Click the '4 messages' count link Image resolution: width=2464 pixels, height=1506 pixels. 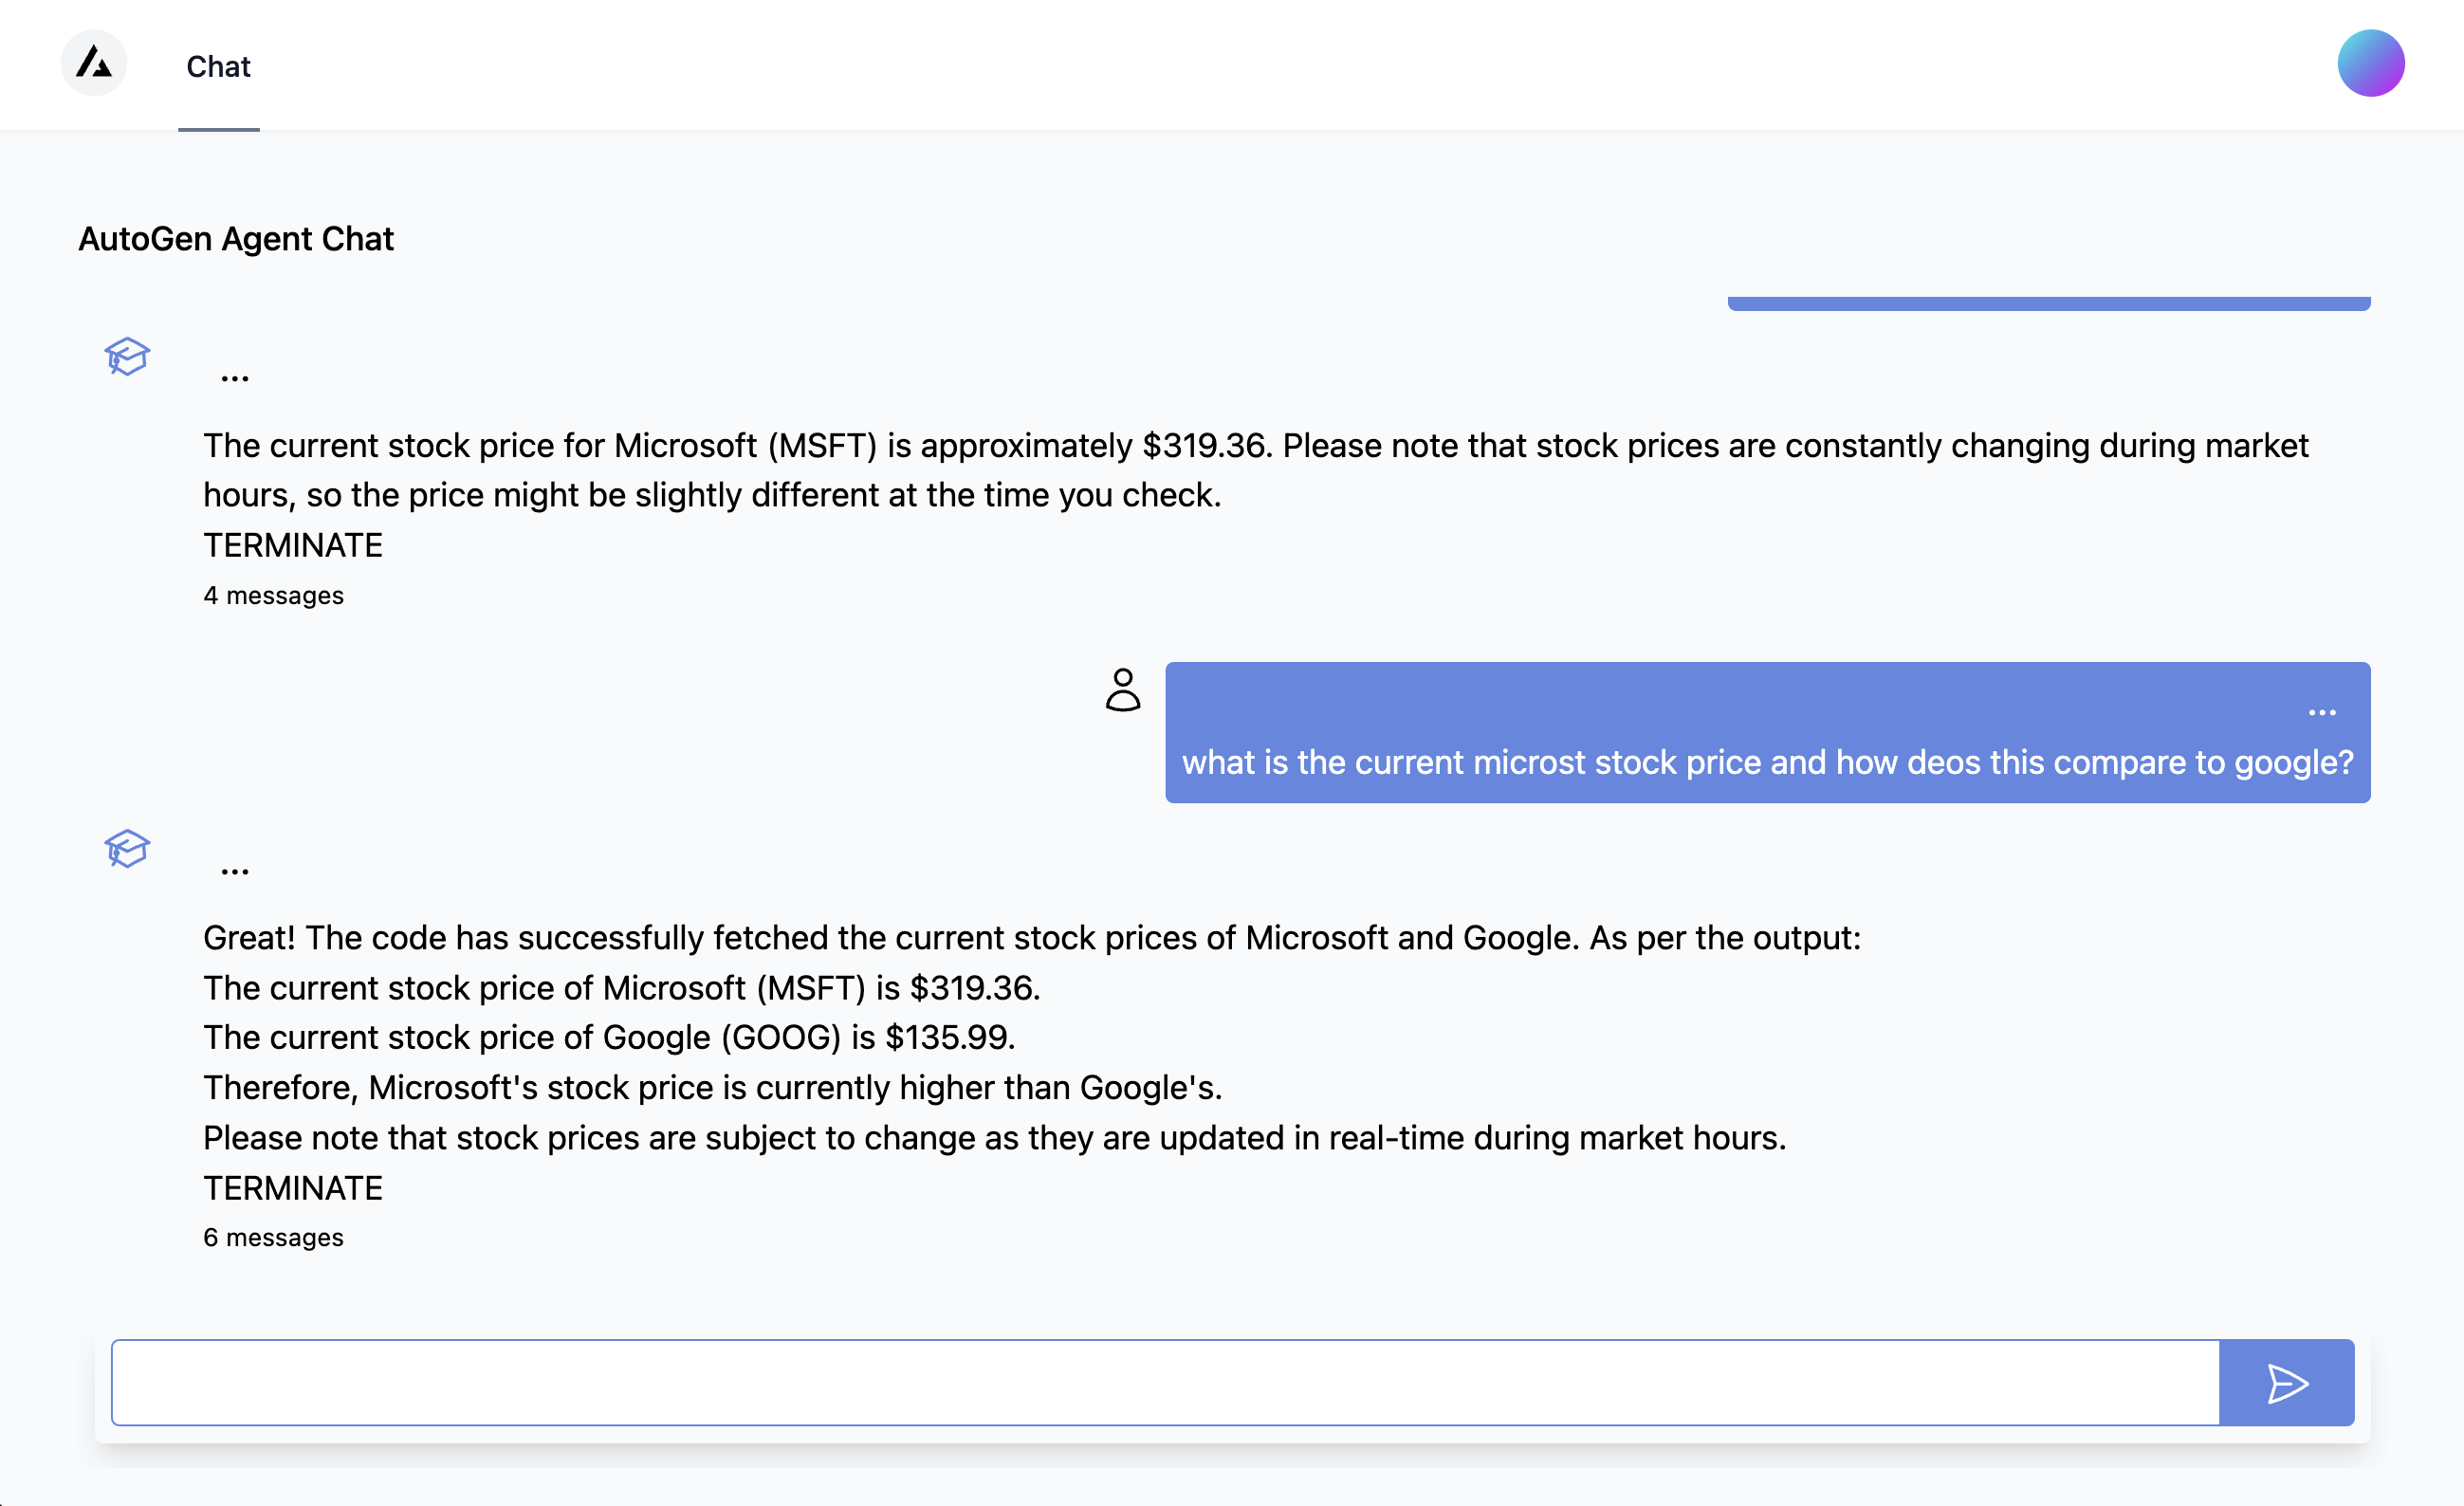(273, 595)
